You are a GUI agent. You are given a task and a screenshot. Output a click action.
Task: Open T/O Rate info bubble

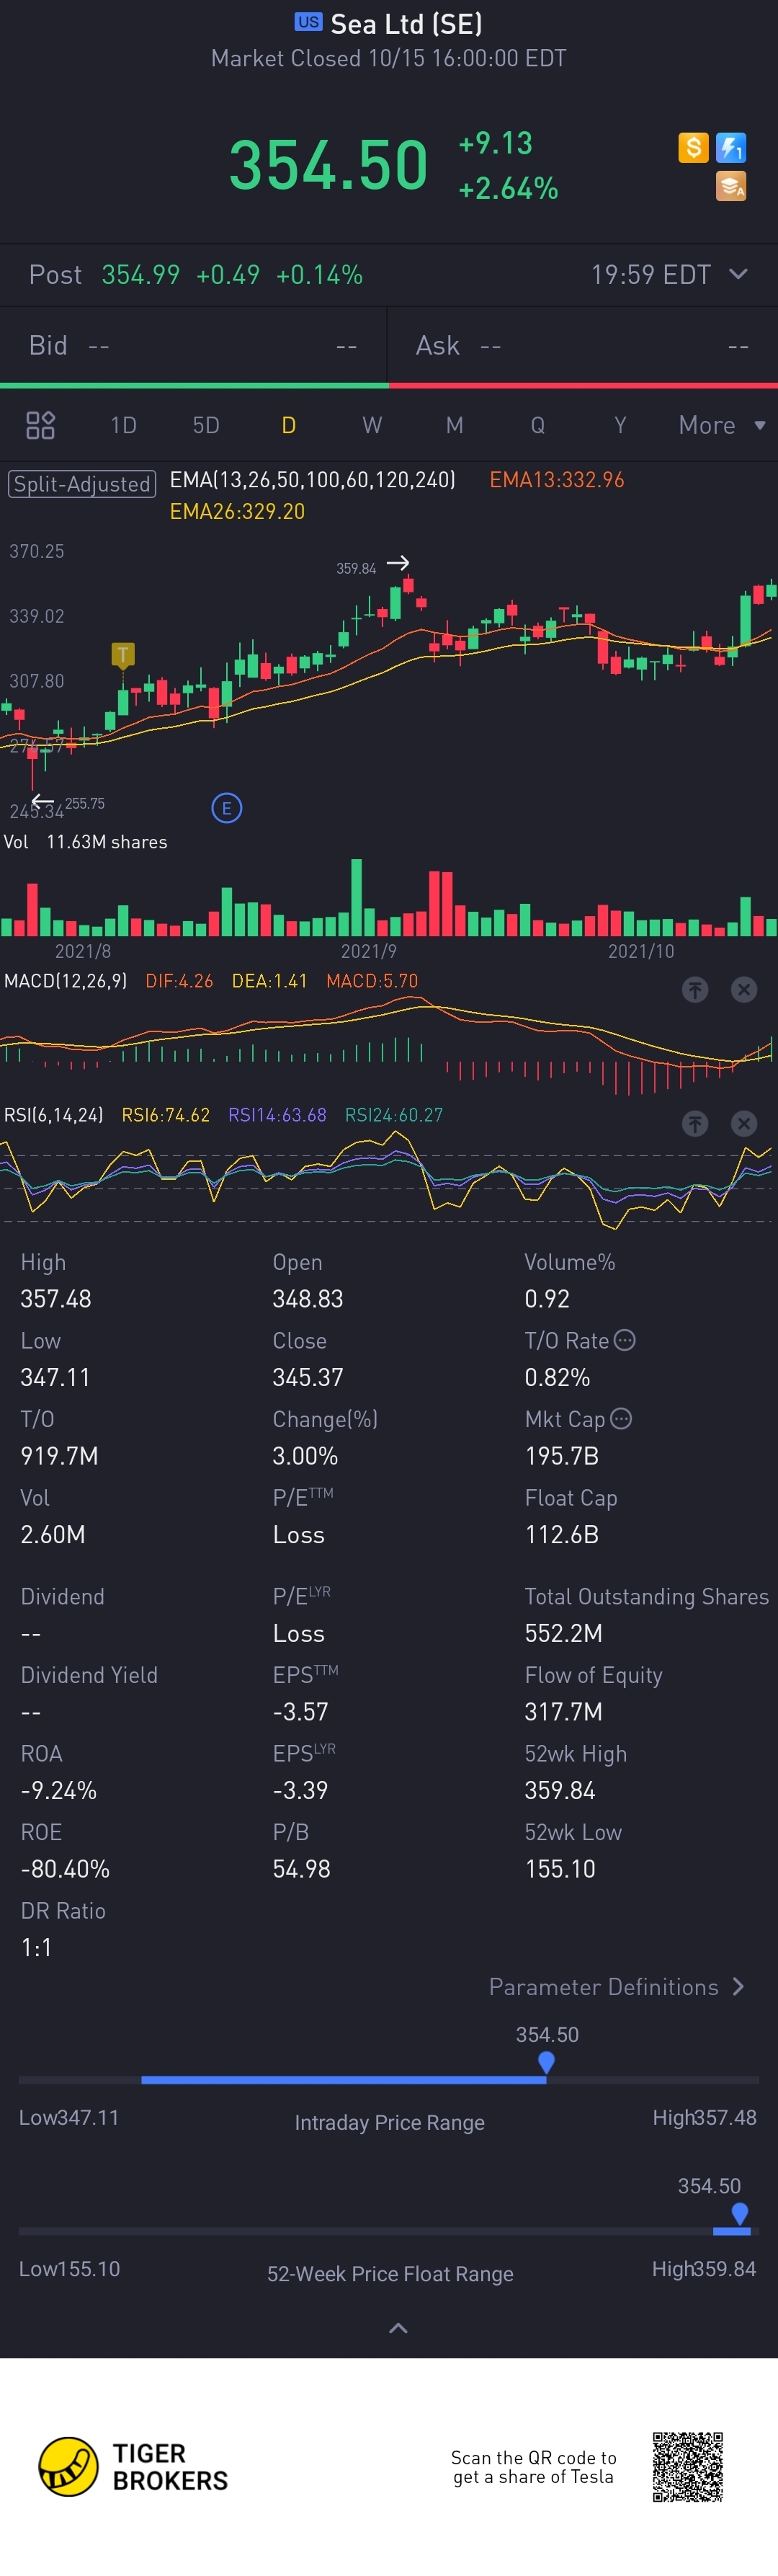624,1340
